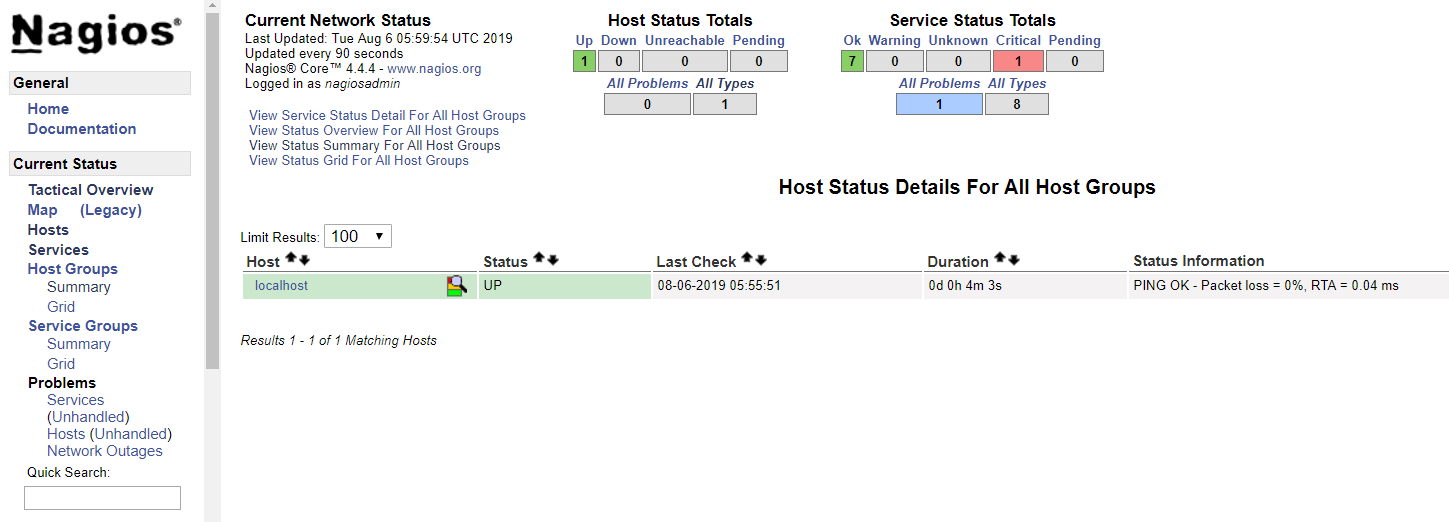Open the Map view
The image size is (1449, 522).
43,210
